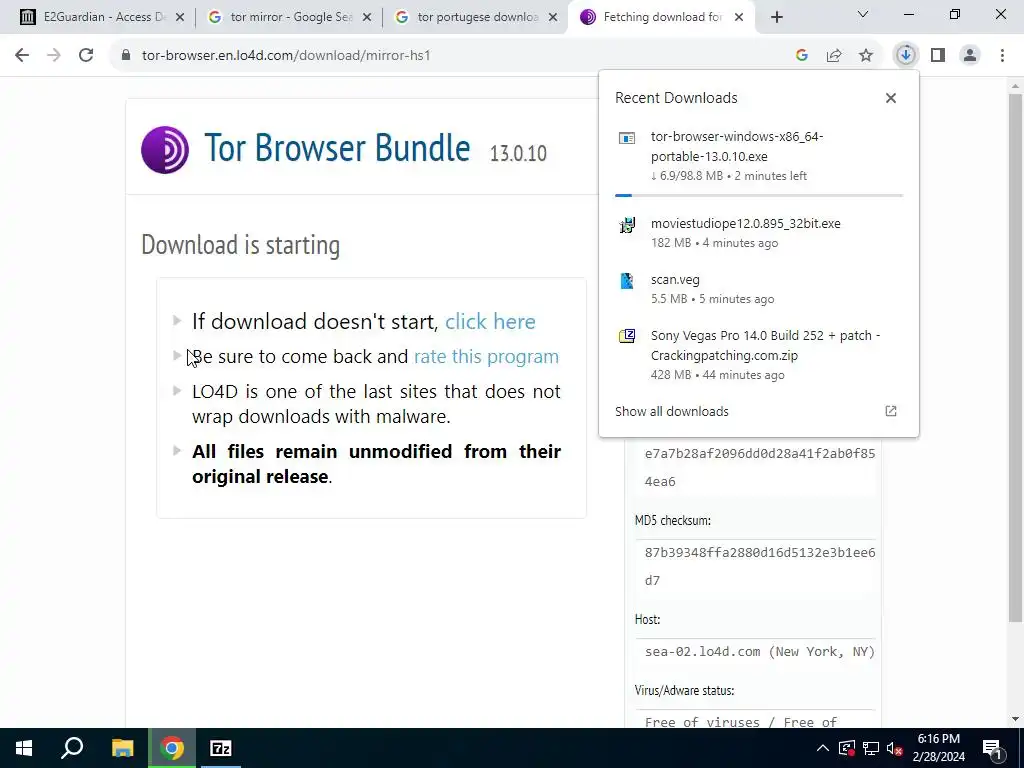Click the moviestudiope installer icon
Screen dimensions: 1024x768
pos(627,225)
